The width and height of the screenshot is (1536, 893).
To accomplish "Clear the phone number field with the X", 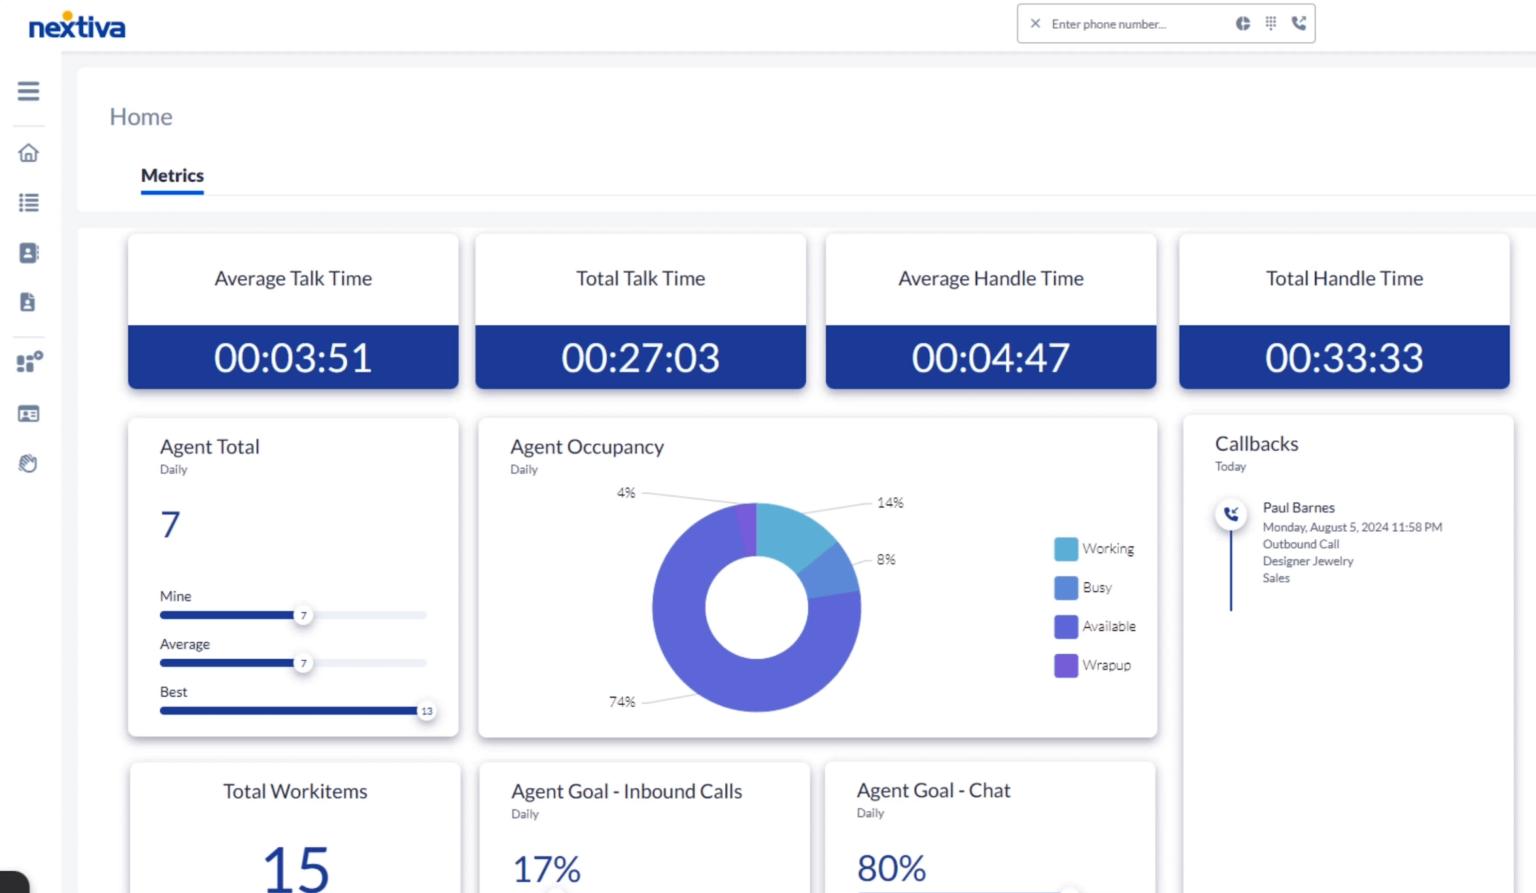I will click(x=1035, y=23).
